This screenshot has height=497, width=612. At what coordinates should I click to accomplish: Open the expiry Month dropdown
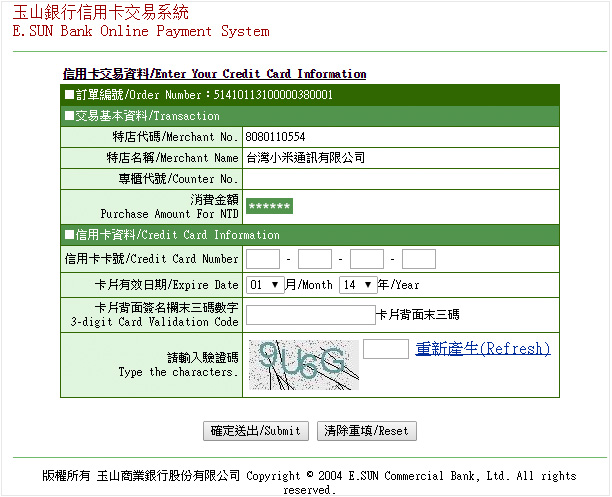pos(265,285)
